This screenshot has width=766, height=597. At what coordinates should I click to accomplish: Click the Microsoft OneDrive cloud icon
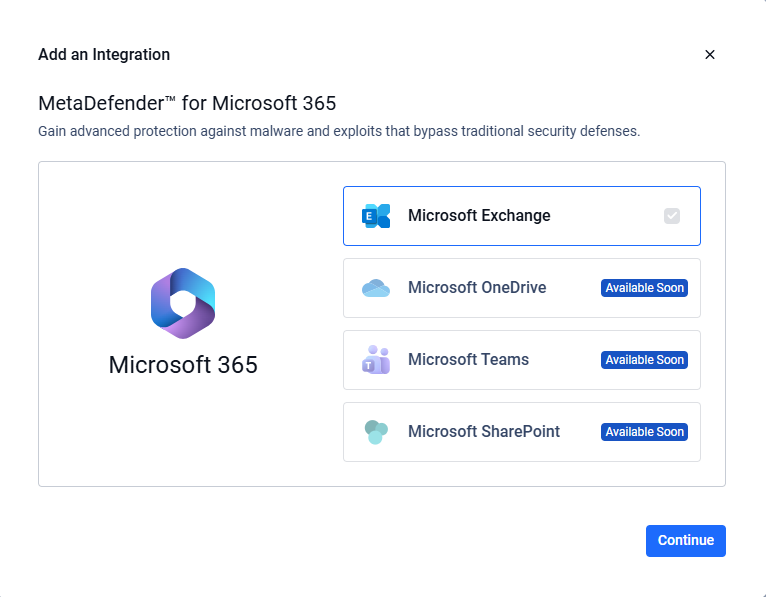(x=376, y=288)
